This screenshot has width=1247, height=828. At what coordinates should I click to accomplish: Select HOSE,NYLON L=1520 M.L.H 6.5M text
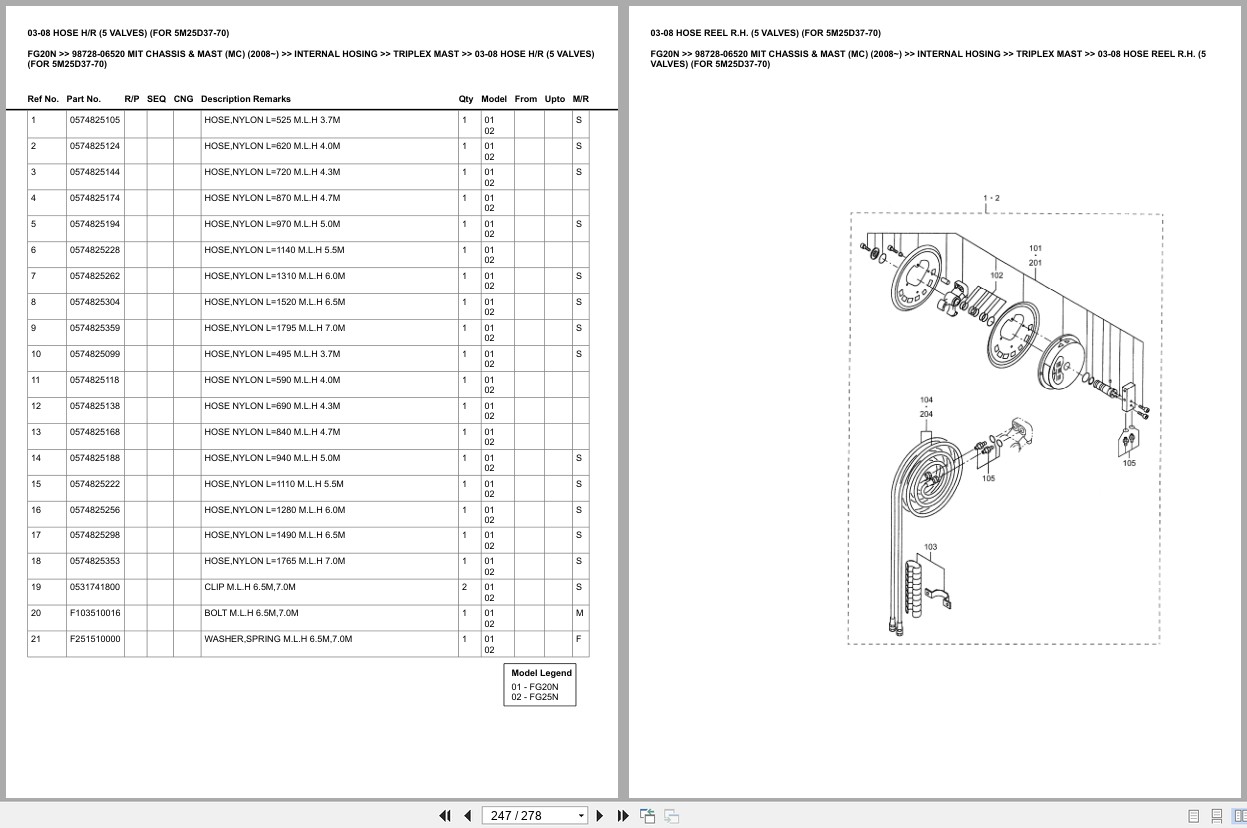[274, 302]
